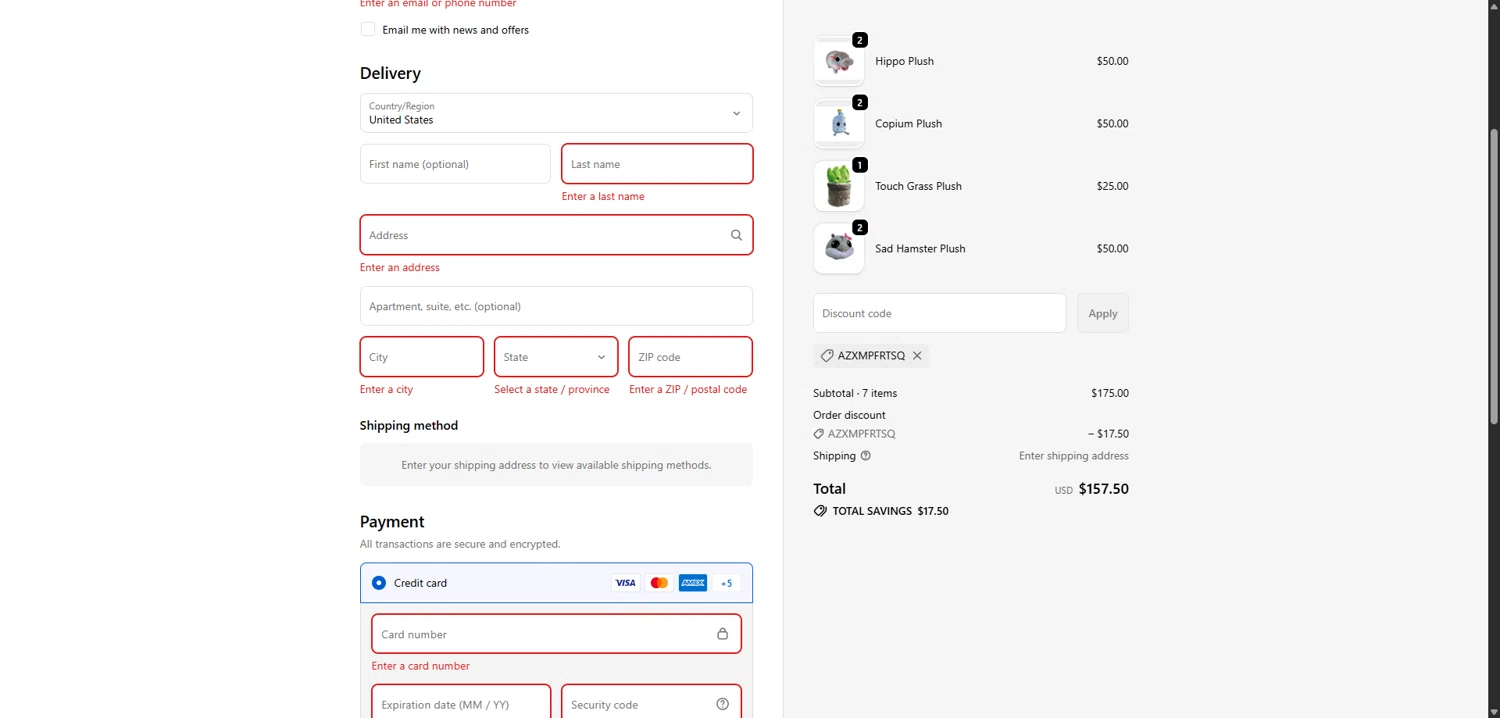Click the Delivery section heading
Screen dimensions: 1500x718
pyautogui.click(x=390, y=73)
